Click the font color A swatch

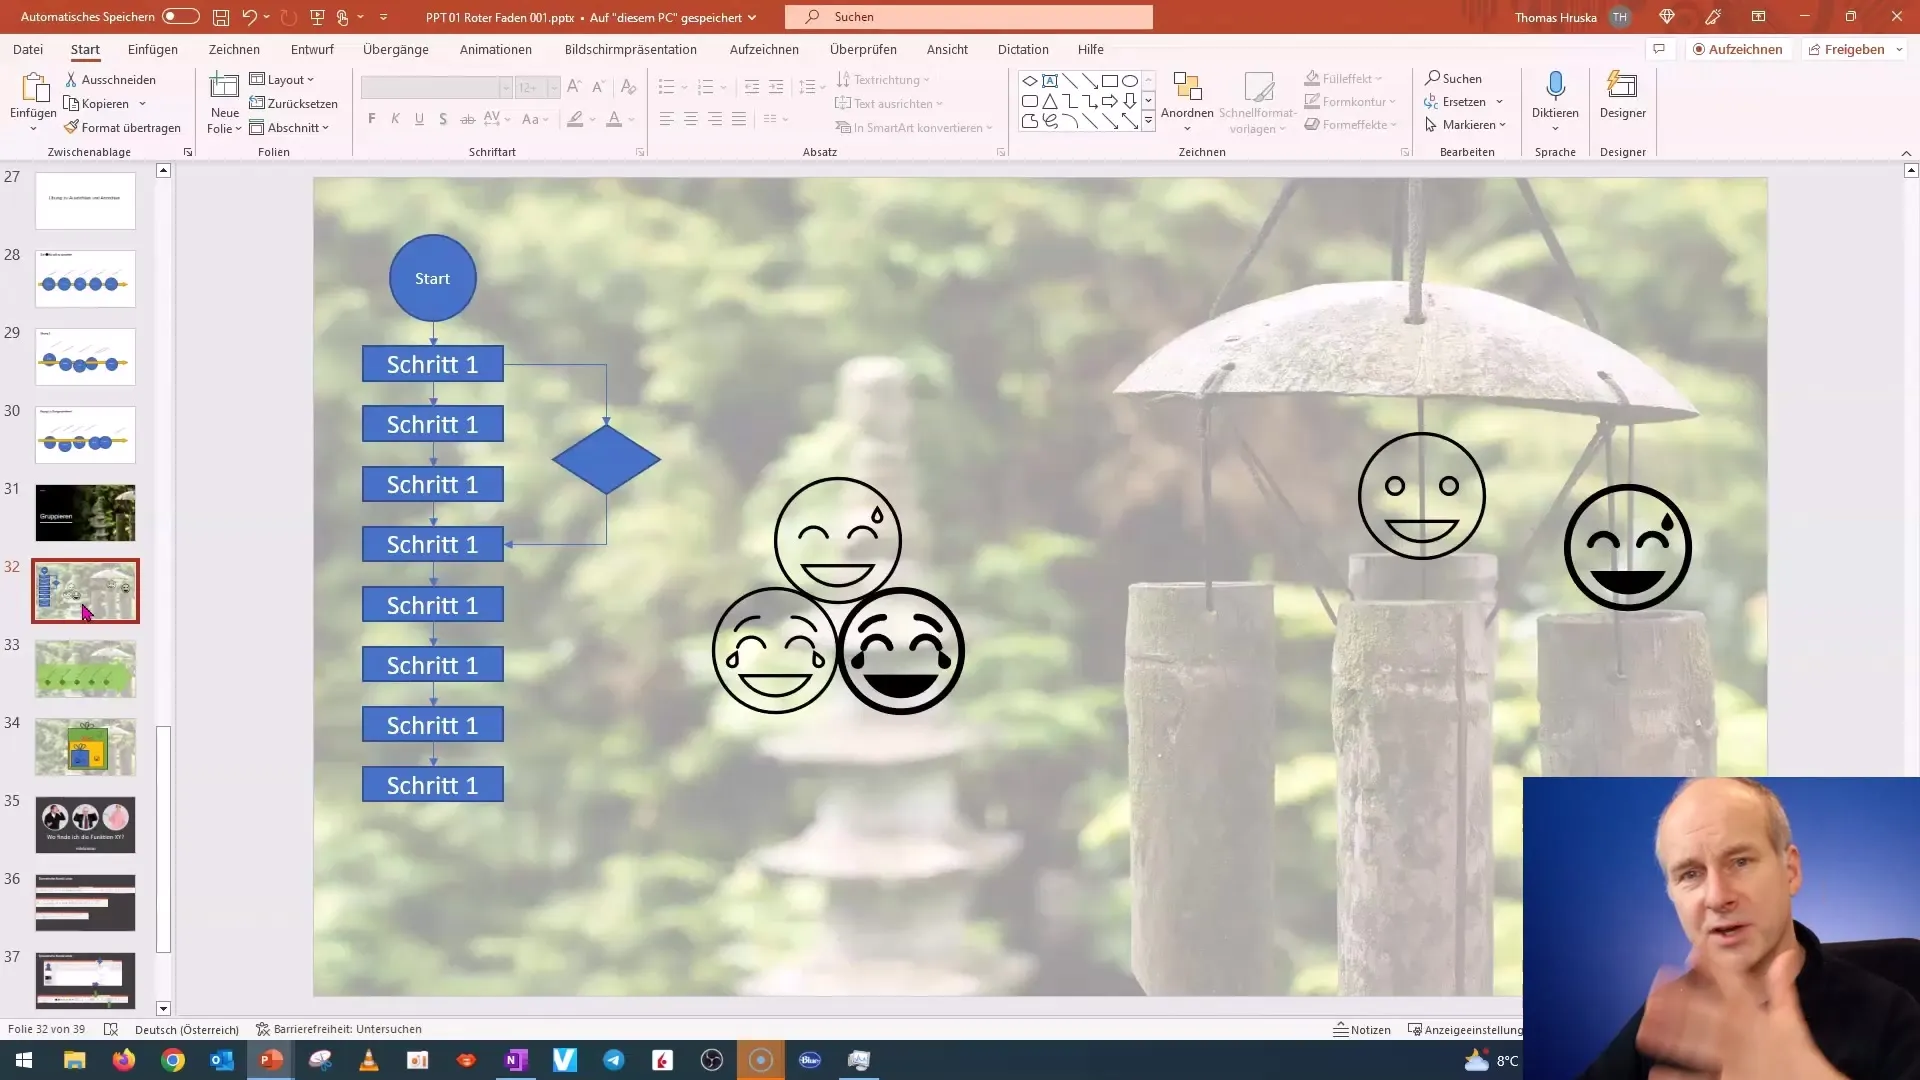click(x=614, y=120)
